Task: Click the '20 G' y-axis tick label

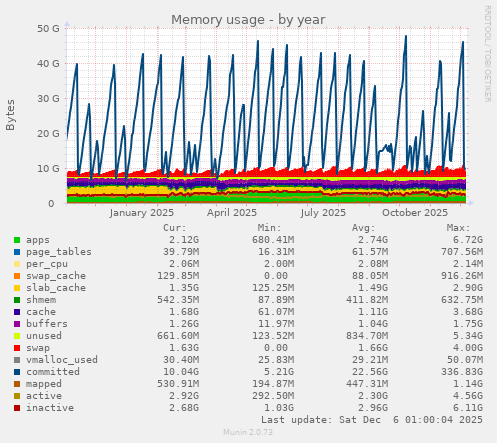Action: pos(48,133)
